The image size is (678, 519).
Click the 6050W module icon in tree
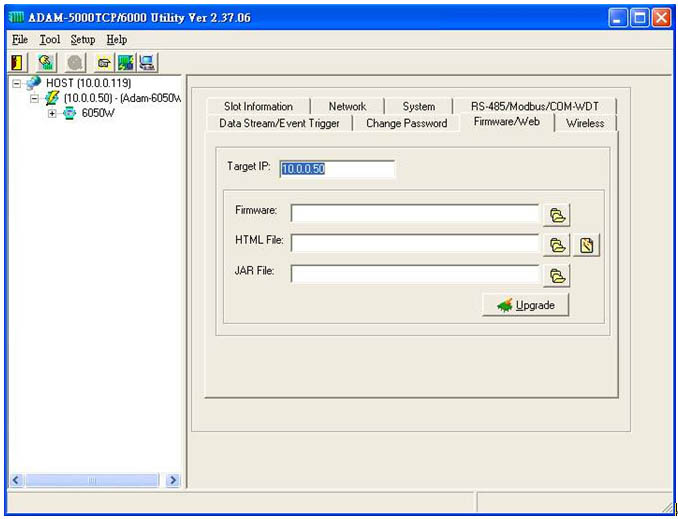click(69, 114)
